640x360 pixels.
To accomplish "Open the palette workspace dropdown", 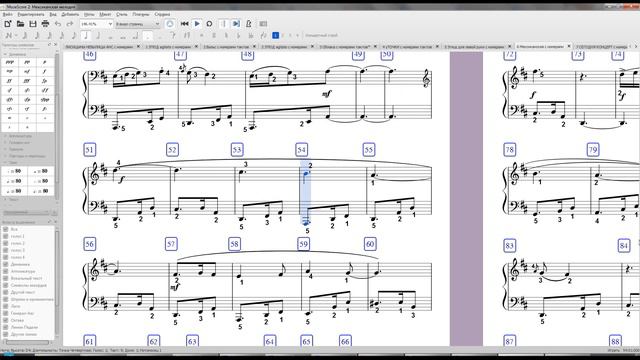I will tap(25, 213).
